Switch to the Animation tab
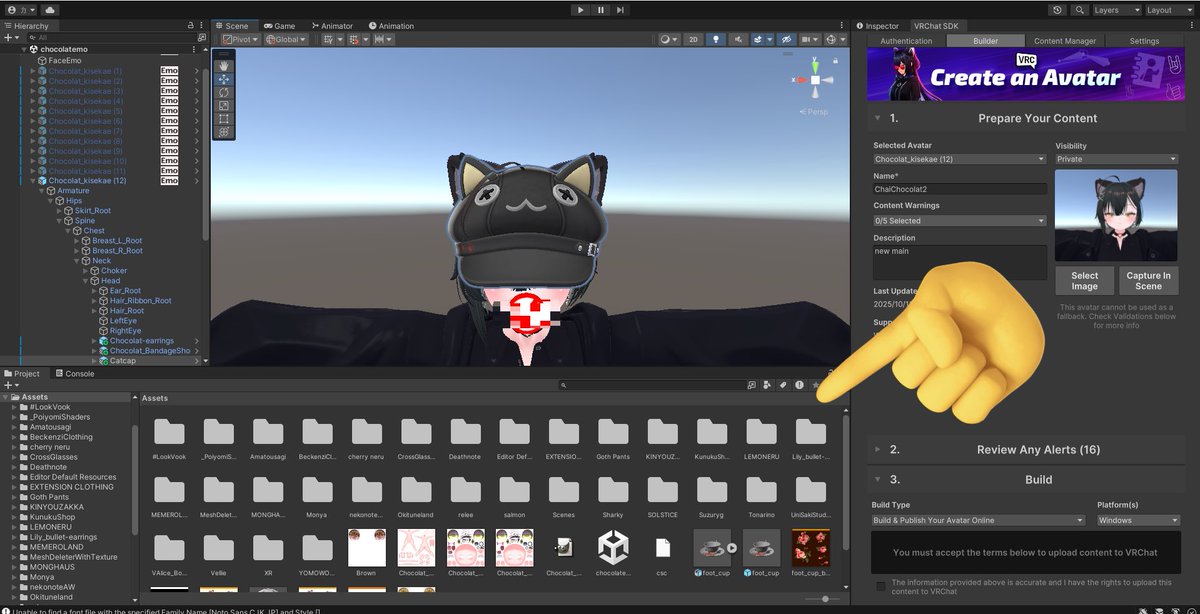 pos(391,26)
